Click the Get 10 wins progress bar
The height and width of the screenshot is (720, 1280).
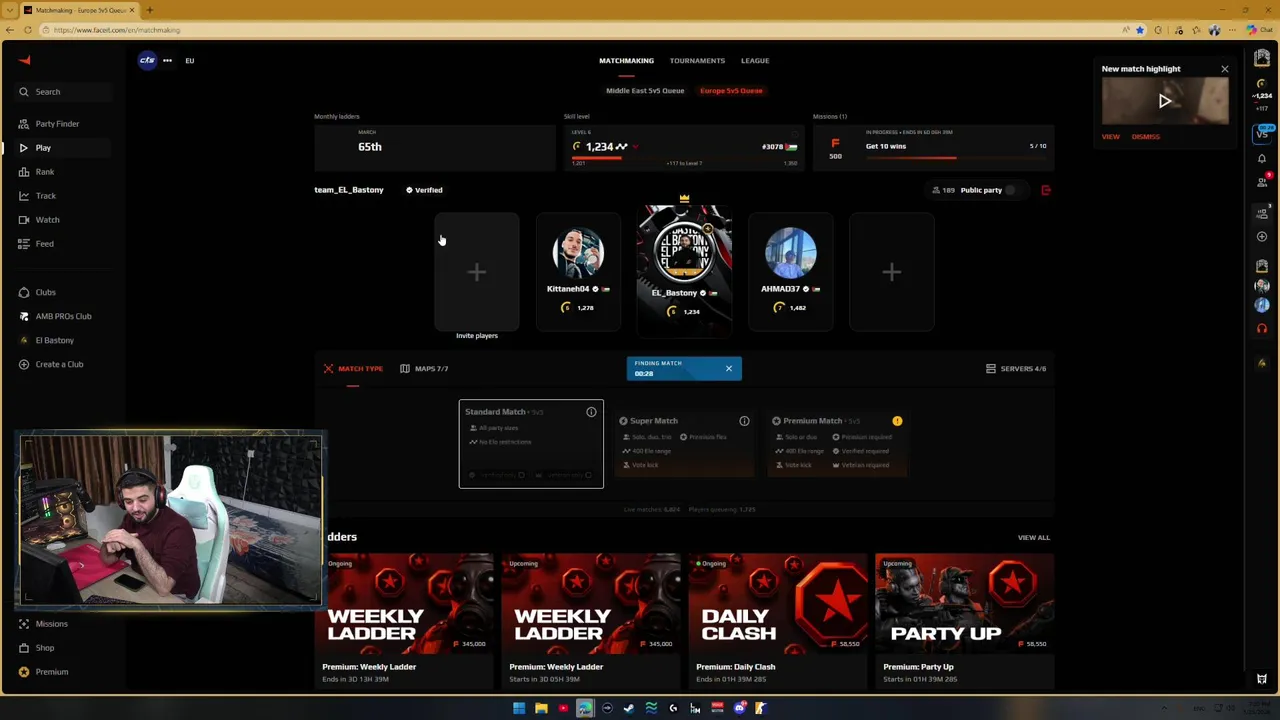pyautogui.click(x=955, y=157)
